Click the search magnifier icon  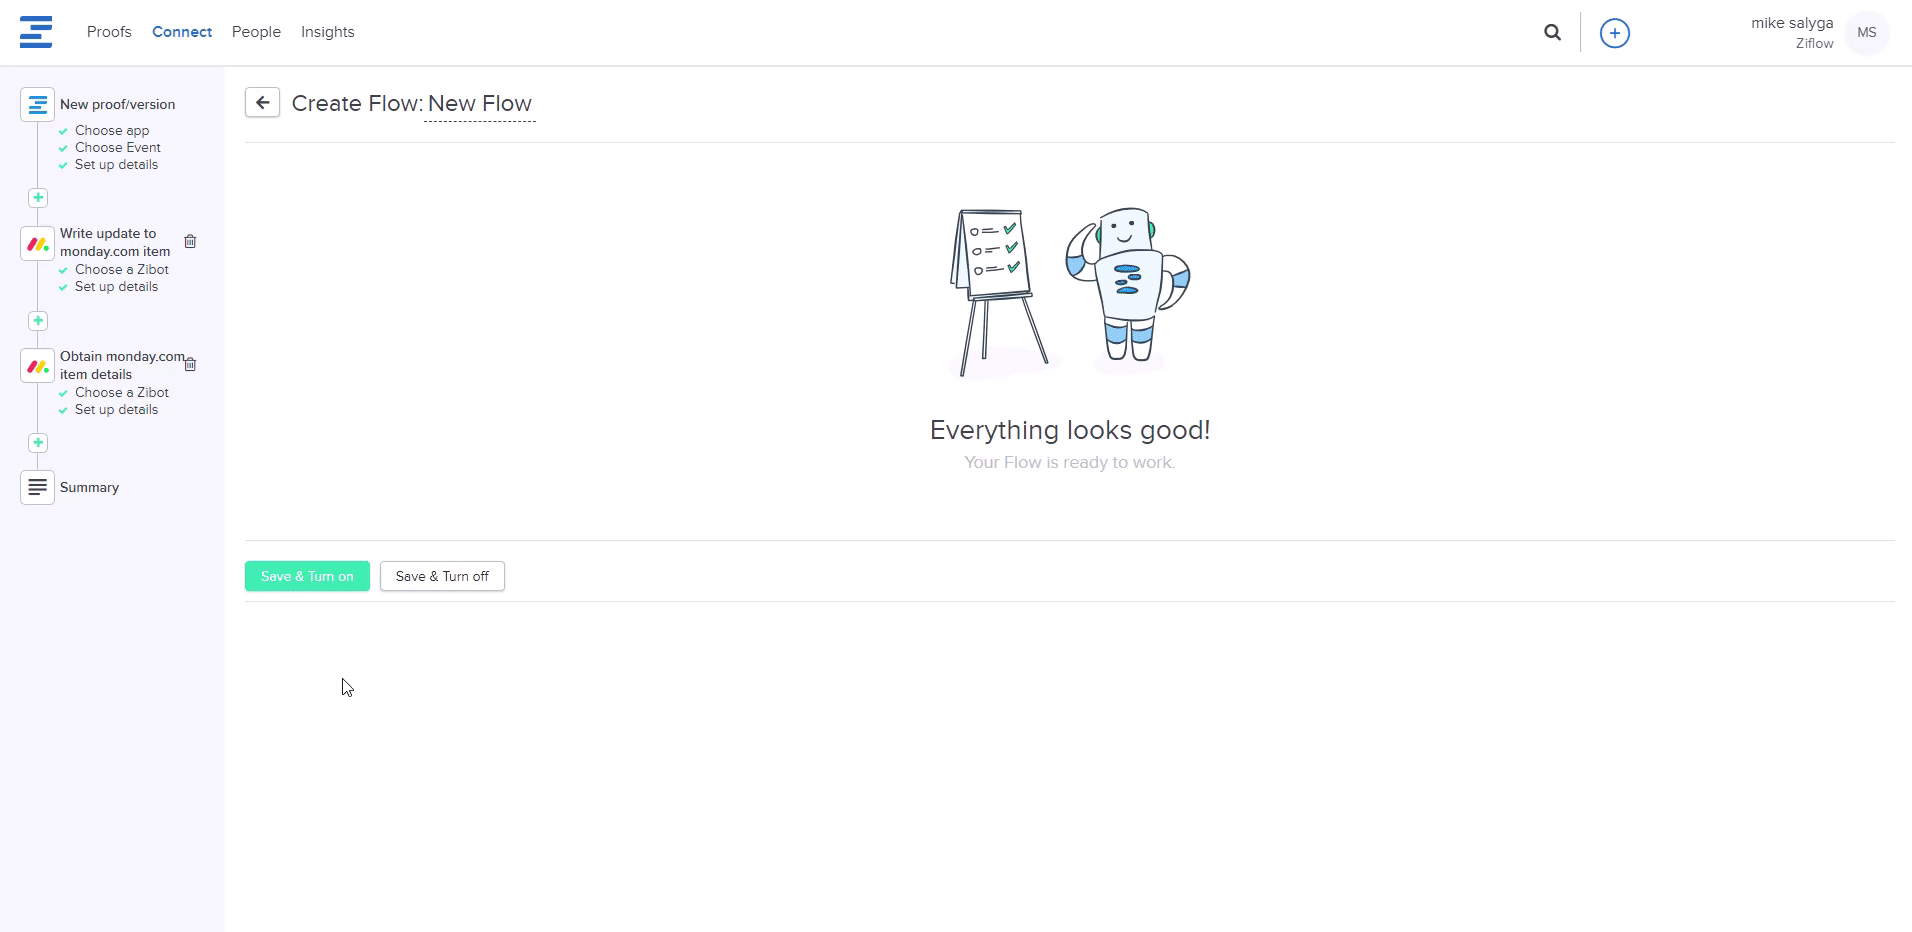(x=1552, y=32)
